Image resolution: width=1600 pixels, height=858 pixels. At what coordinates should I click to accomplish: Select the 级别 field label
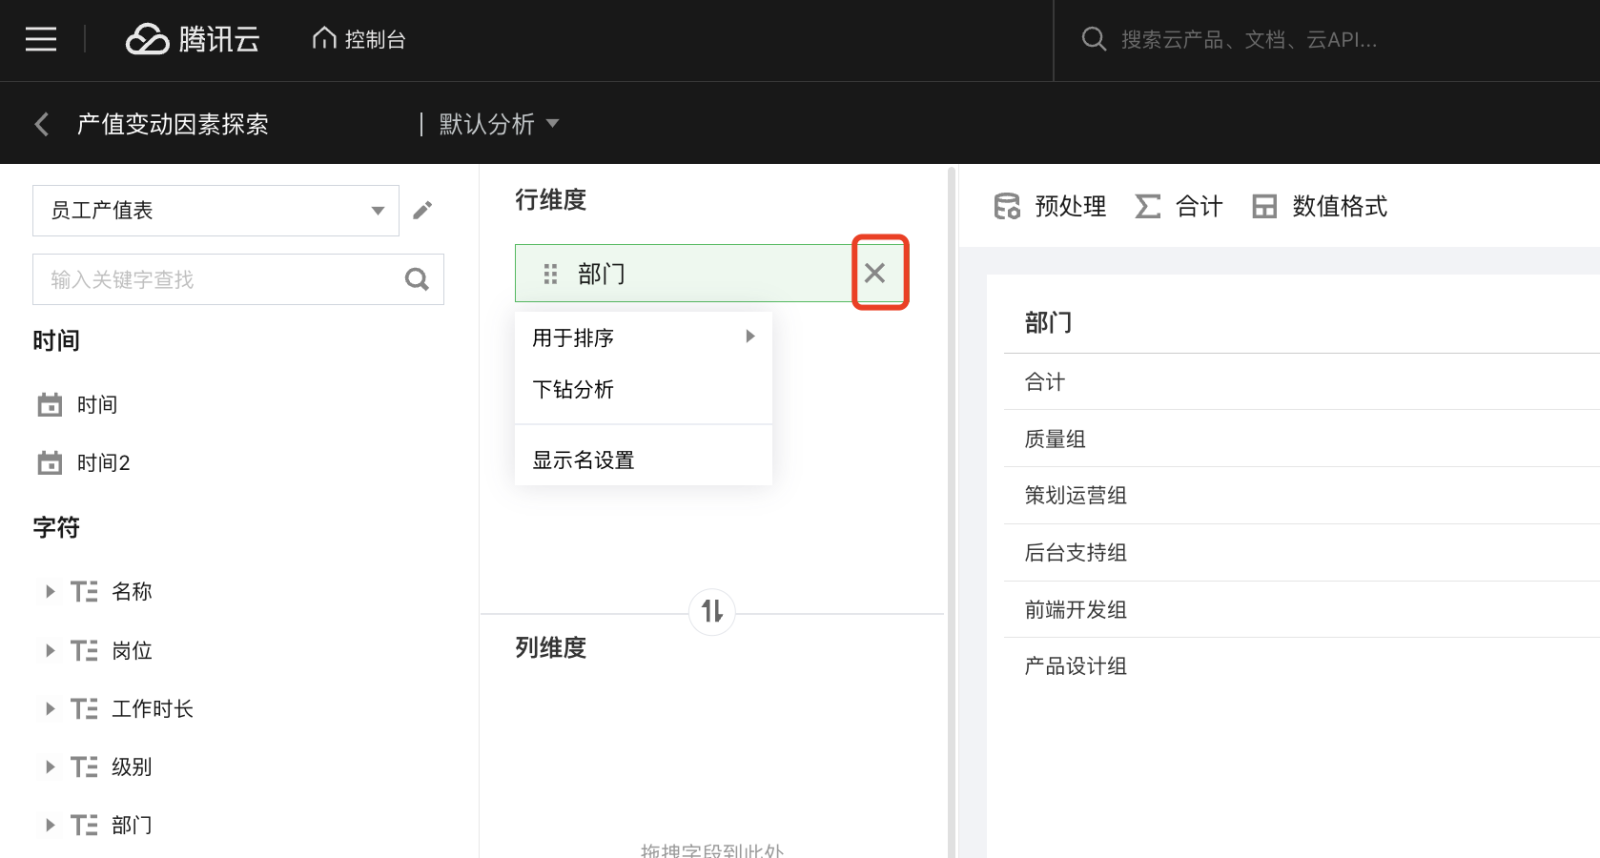pyautogui.click(x=132, y=766)
